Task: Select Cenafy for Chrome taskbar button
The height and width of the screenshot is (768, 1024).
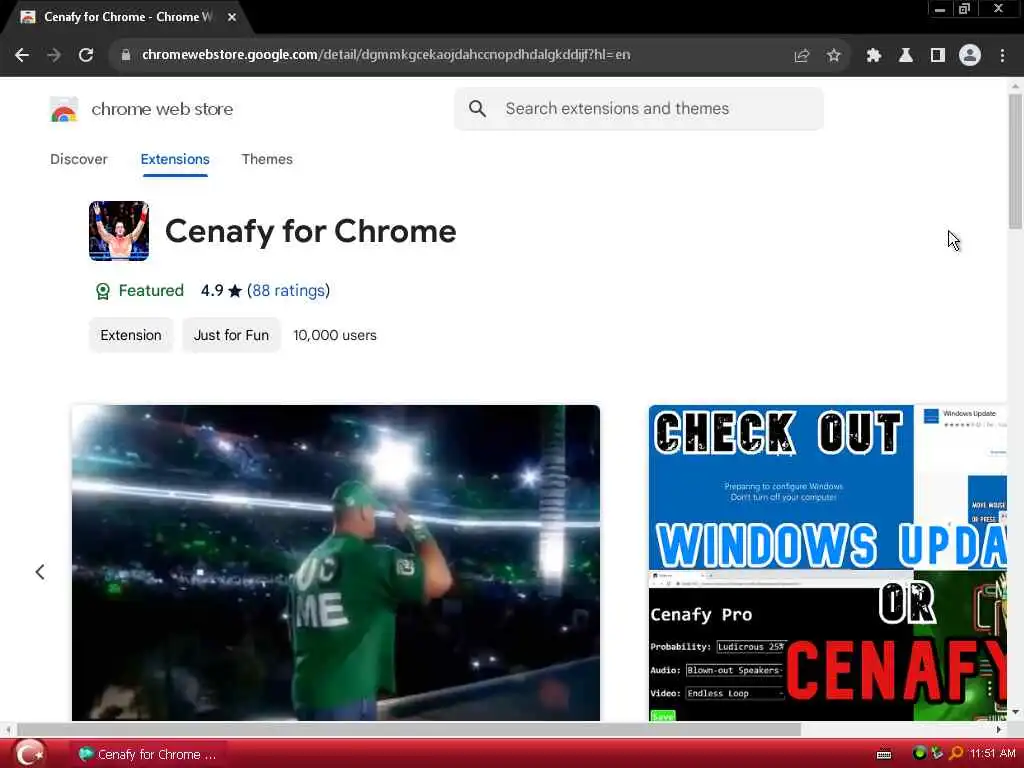Action: click(x=148, y=754)
